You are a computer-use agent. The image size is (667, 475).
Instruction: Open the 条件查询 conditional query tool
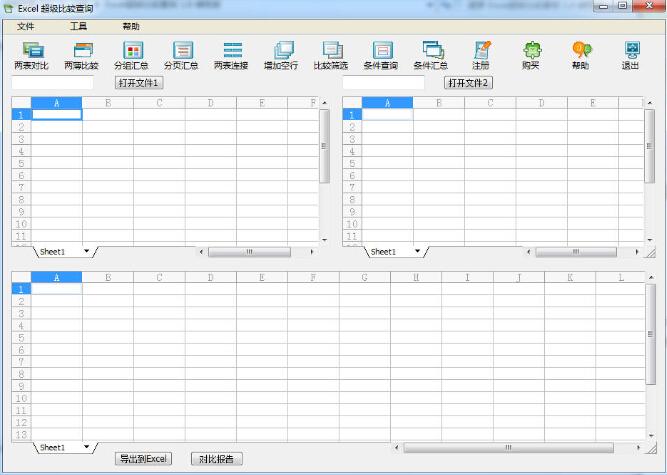coord(381,55)
